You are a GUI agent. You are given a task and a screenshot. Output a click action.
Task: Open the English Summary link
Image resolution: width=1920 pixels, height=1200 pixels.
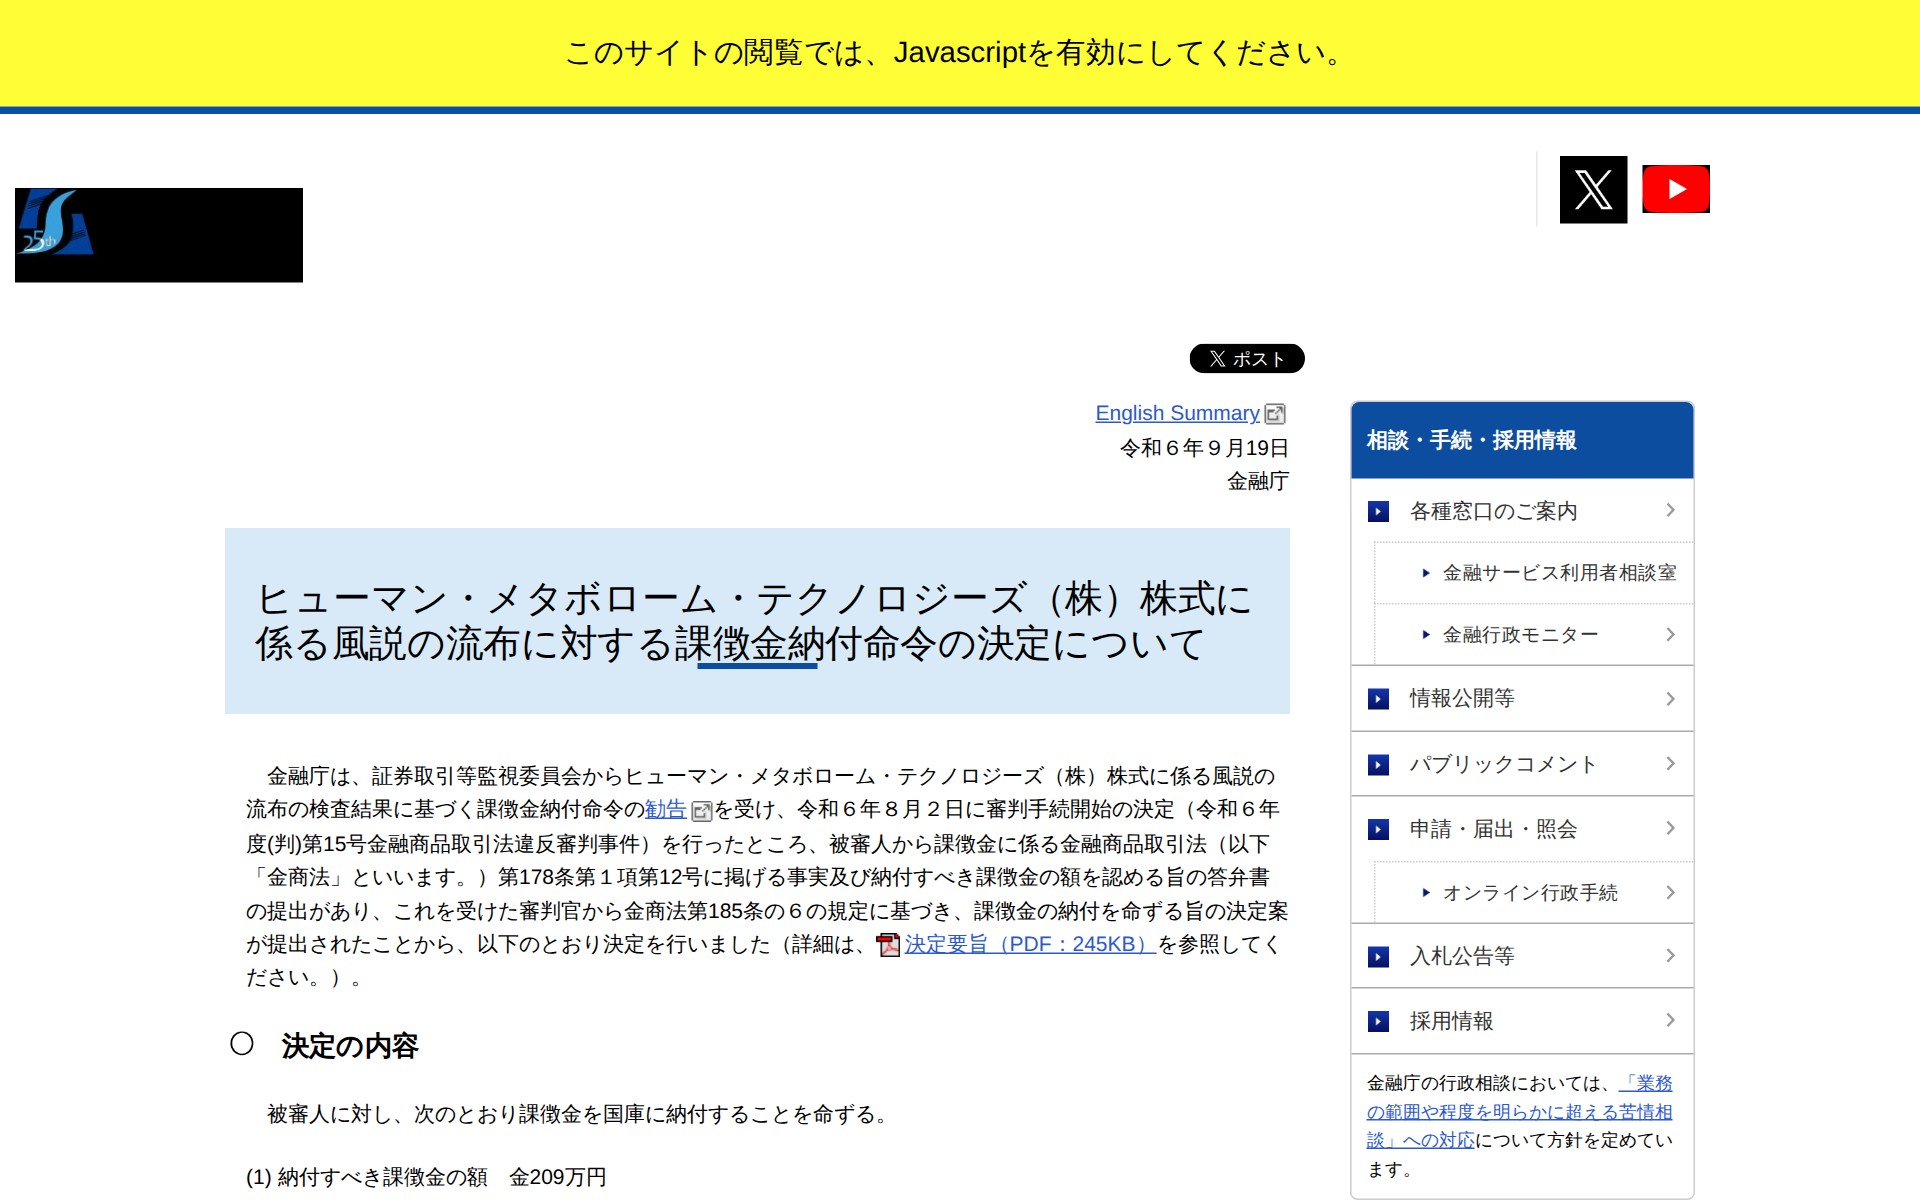pyautogui.click(x=1177, y=413)
